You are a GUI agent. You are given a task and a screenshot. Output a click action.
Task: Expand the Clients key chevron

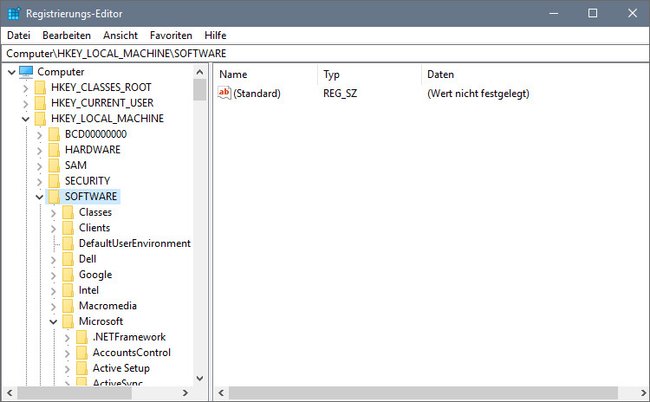click(53, 228)
